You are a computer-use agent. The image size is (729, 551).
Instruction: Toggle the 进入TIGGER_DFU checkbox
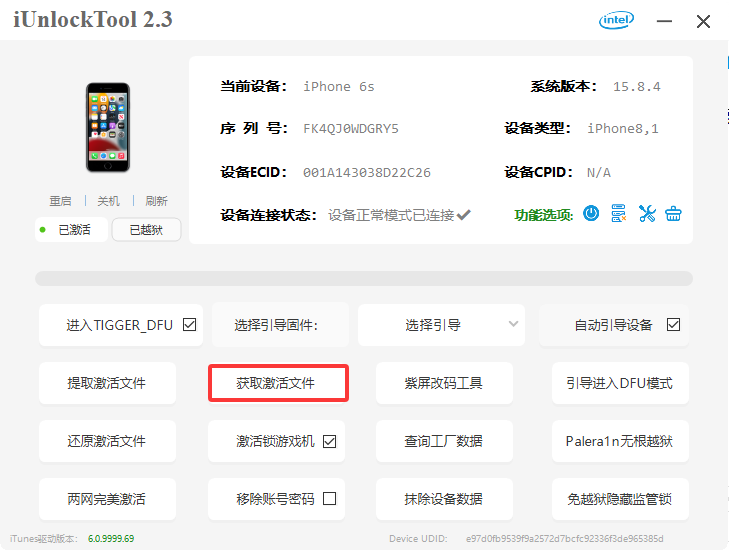coord(190,324)
